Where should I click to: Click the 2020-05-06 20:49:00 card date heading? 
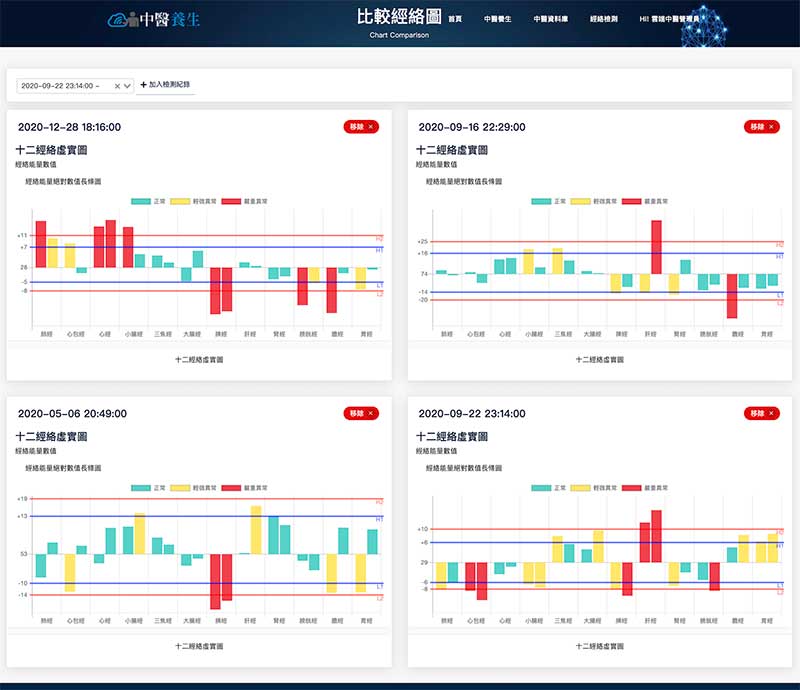(x=72, y=414)
